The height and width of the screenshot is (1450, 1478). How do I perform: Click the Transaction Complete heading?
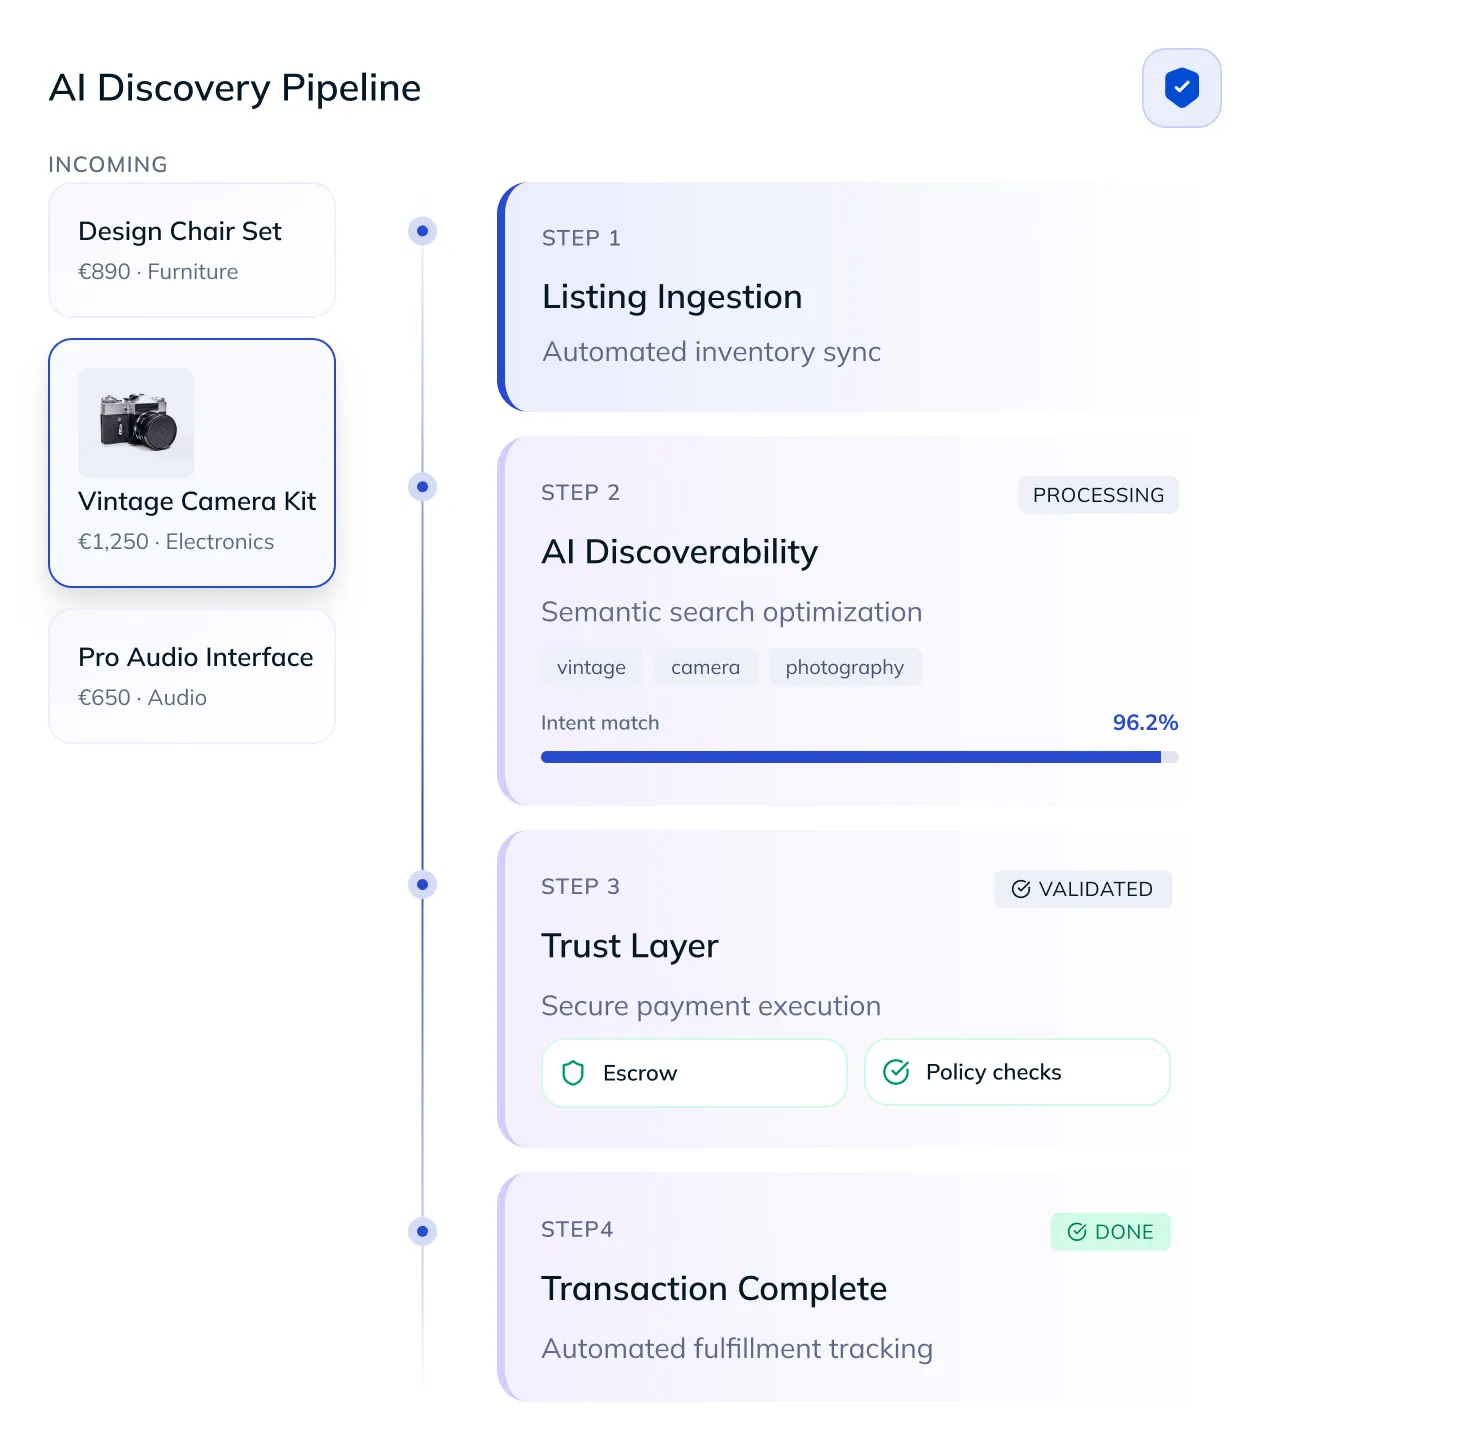[x=714, y=1289]
